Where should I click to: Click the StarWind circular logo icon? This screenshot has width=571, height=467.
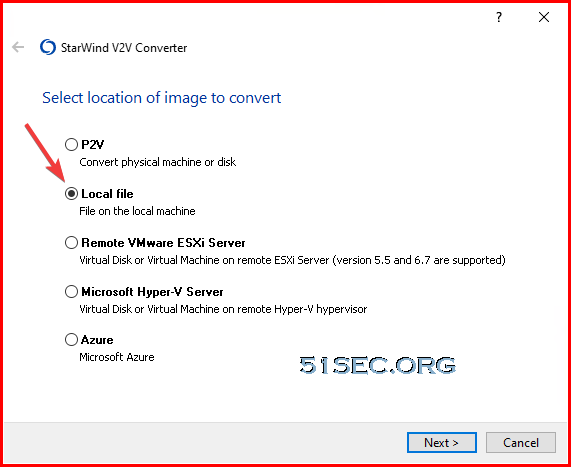coord(48,47)
